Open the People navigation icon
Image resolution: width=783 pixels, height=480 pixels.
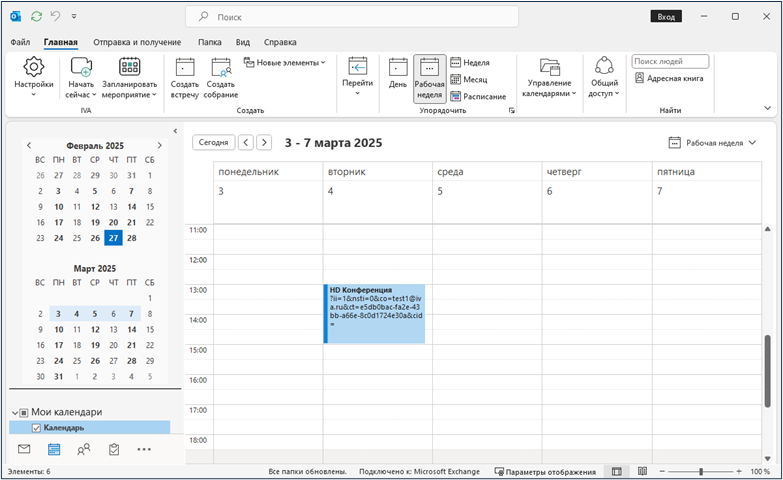point(83,449)
